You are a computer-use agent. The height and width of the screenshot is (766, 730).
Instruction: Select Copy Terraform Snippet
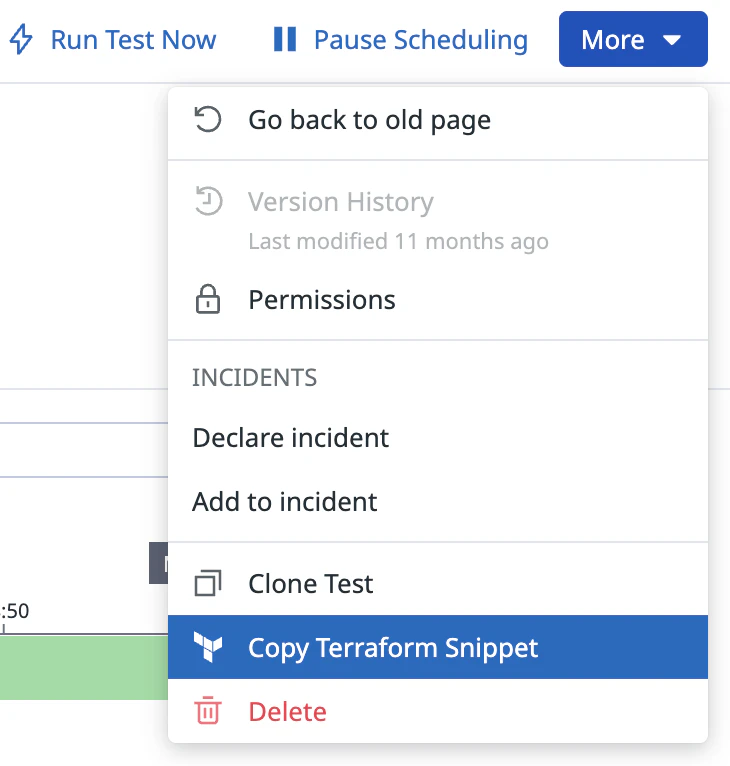pyautogui.click(x=392, y=648)
